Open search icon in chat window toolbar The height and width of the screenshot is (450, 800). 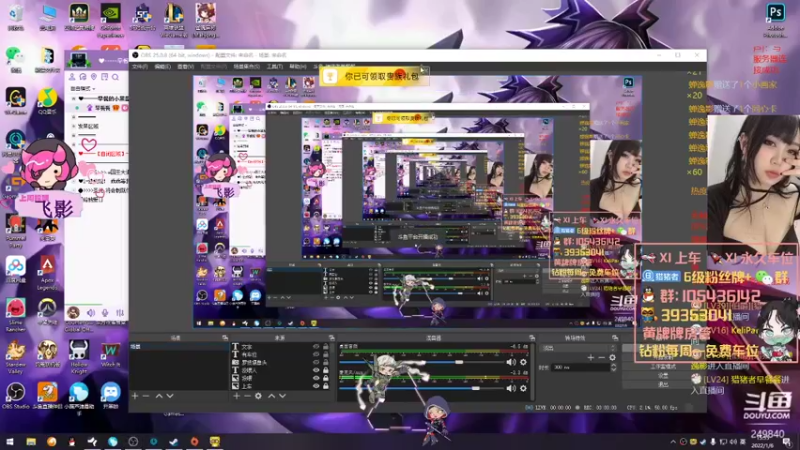pos(115,77)
